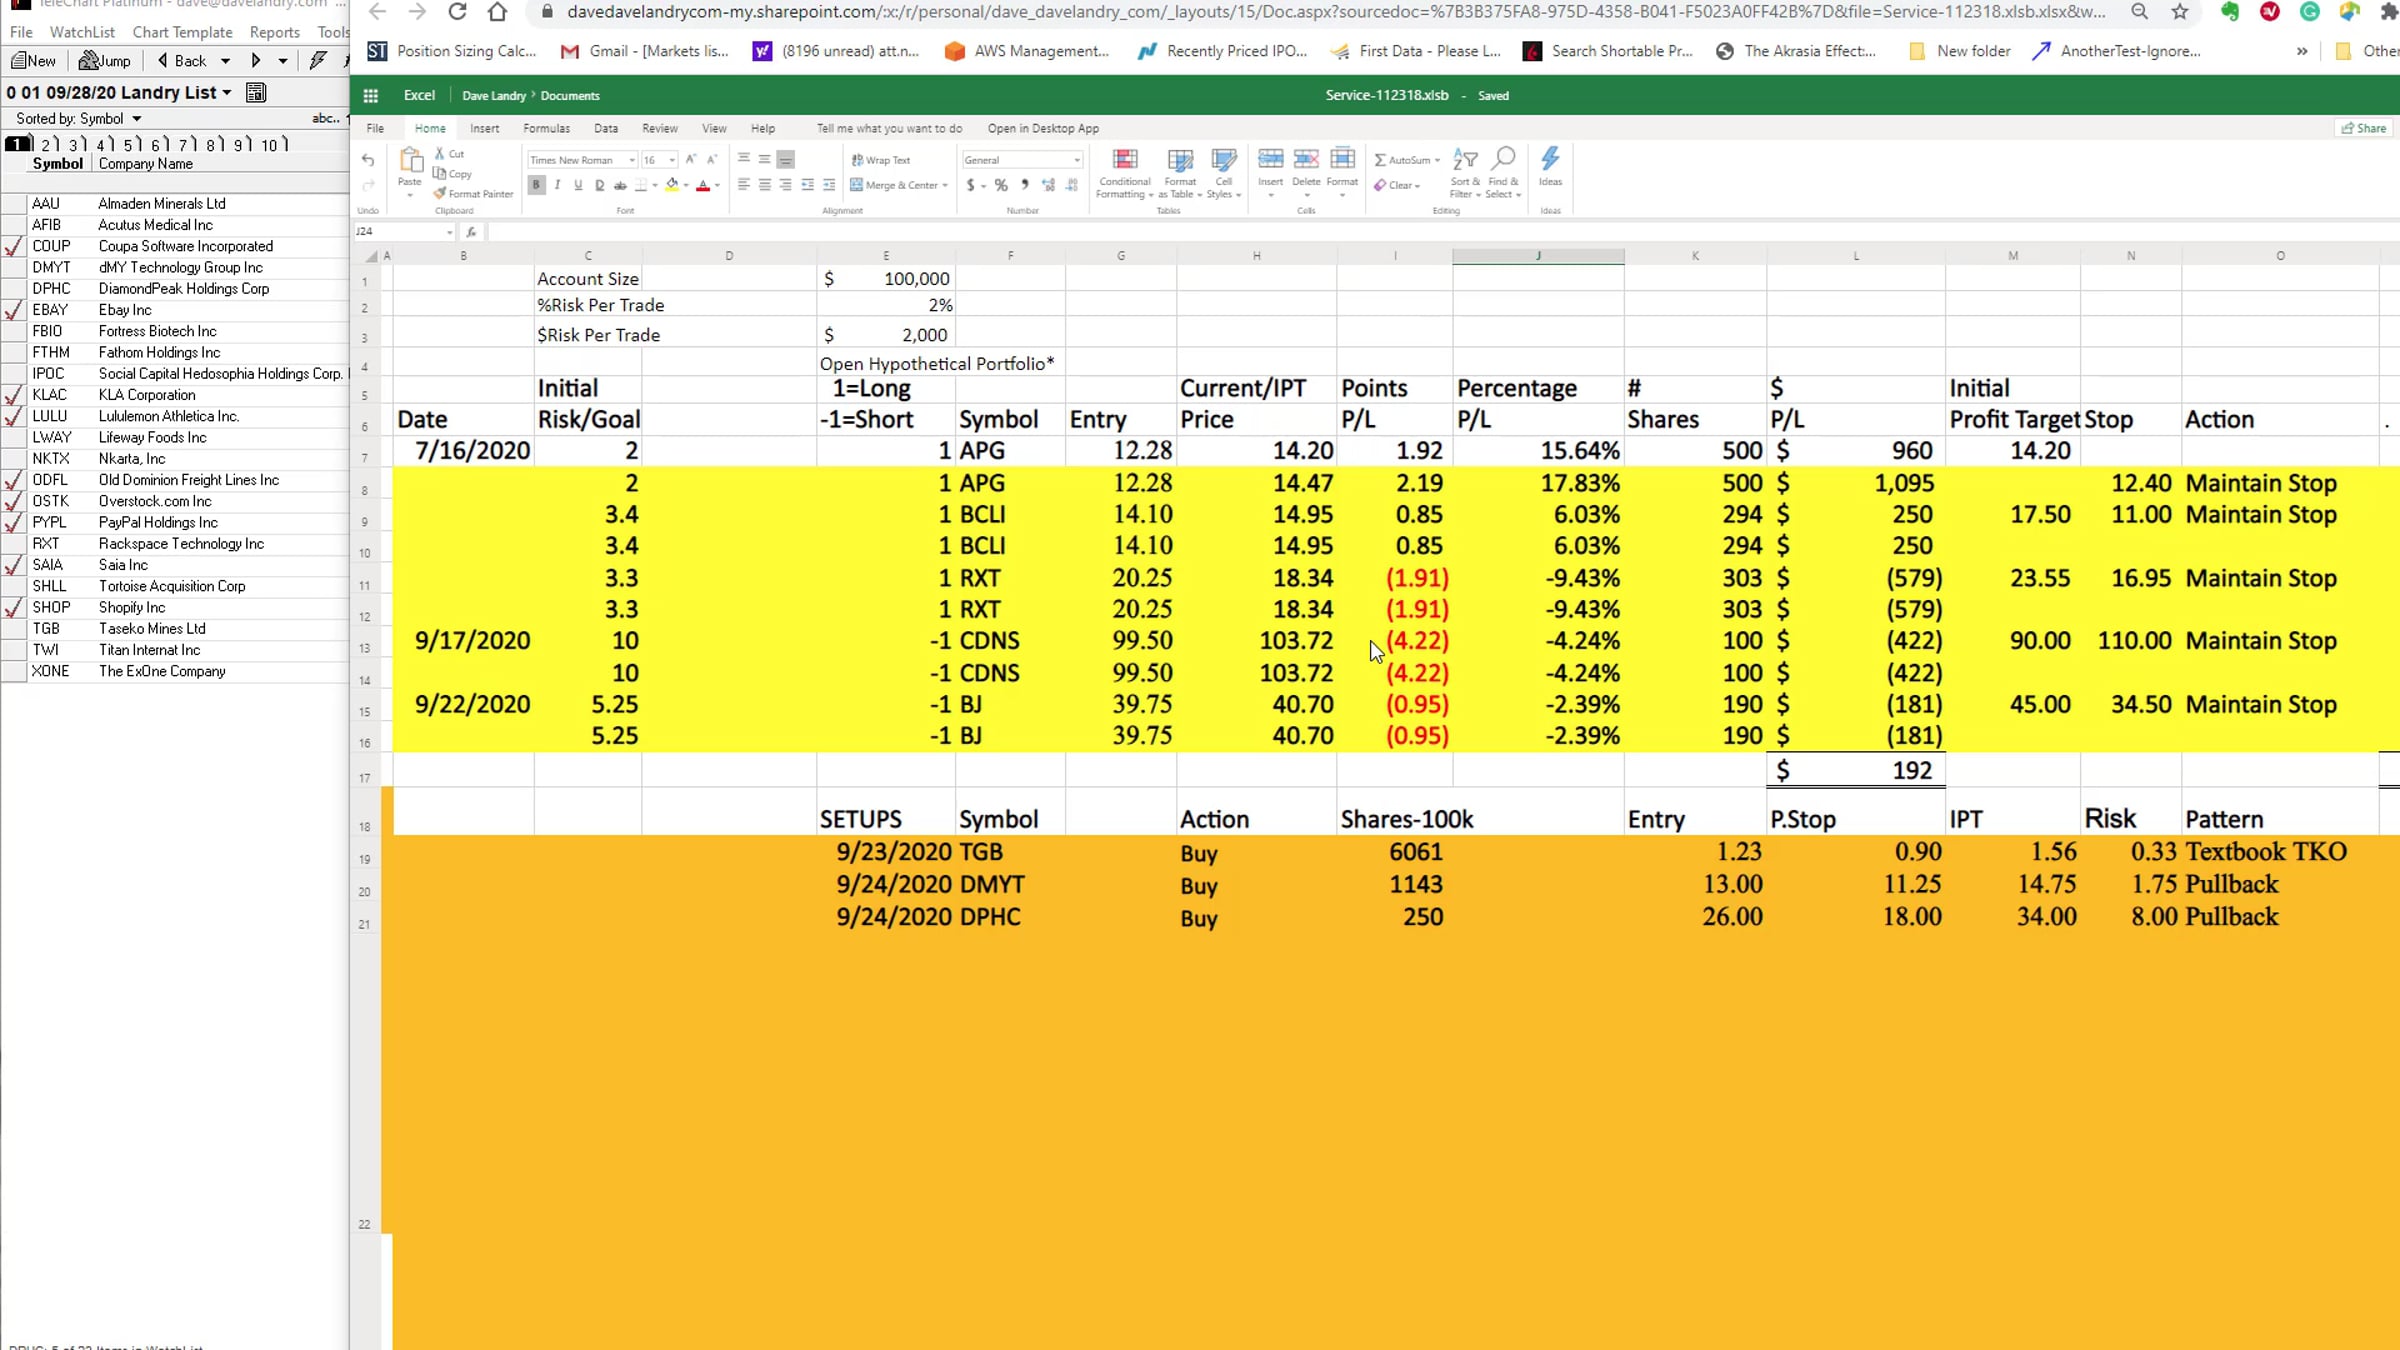Open the Name Box dropdown arrow
2400x1350 pixels.
[449, 232]
